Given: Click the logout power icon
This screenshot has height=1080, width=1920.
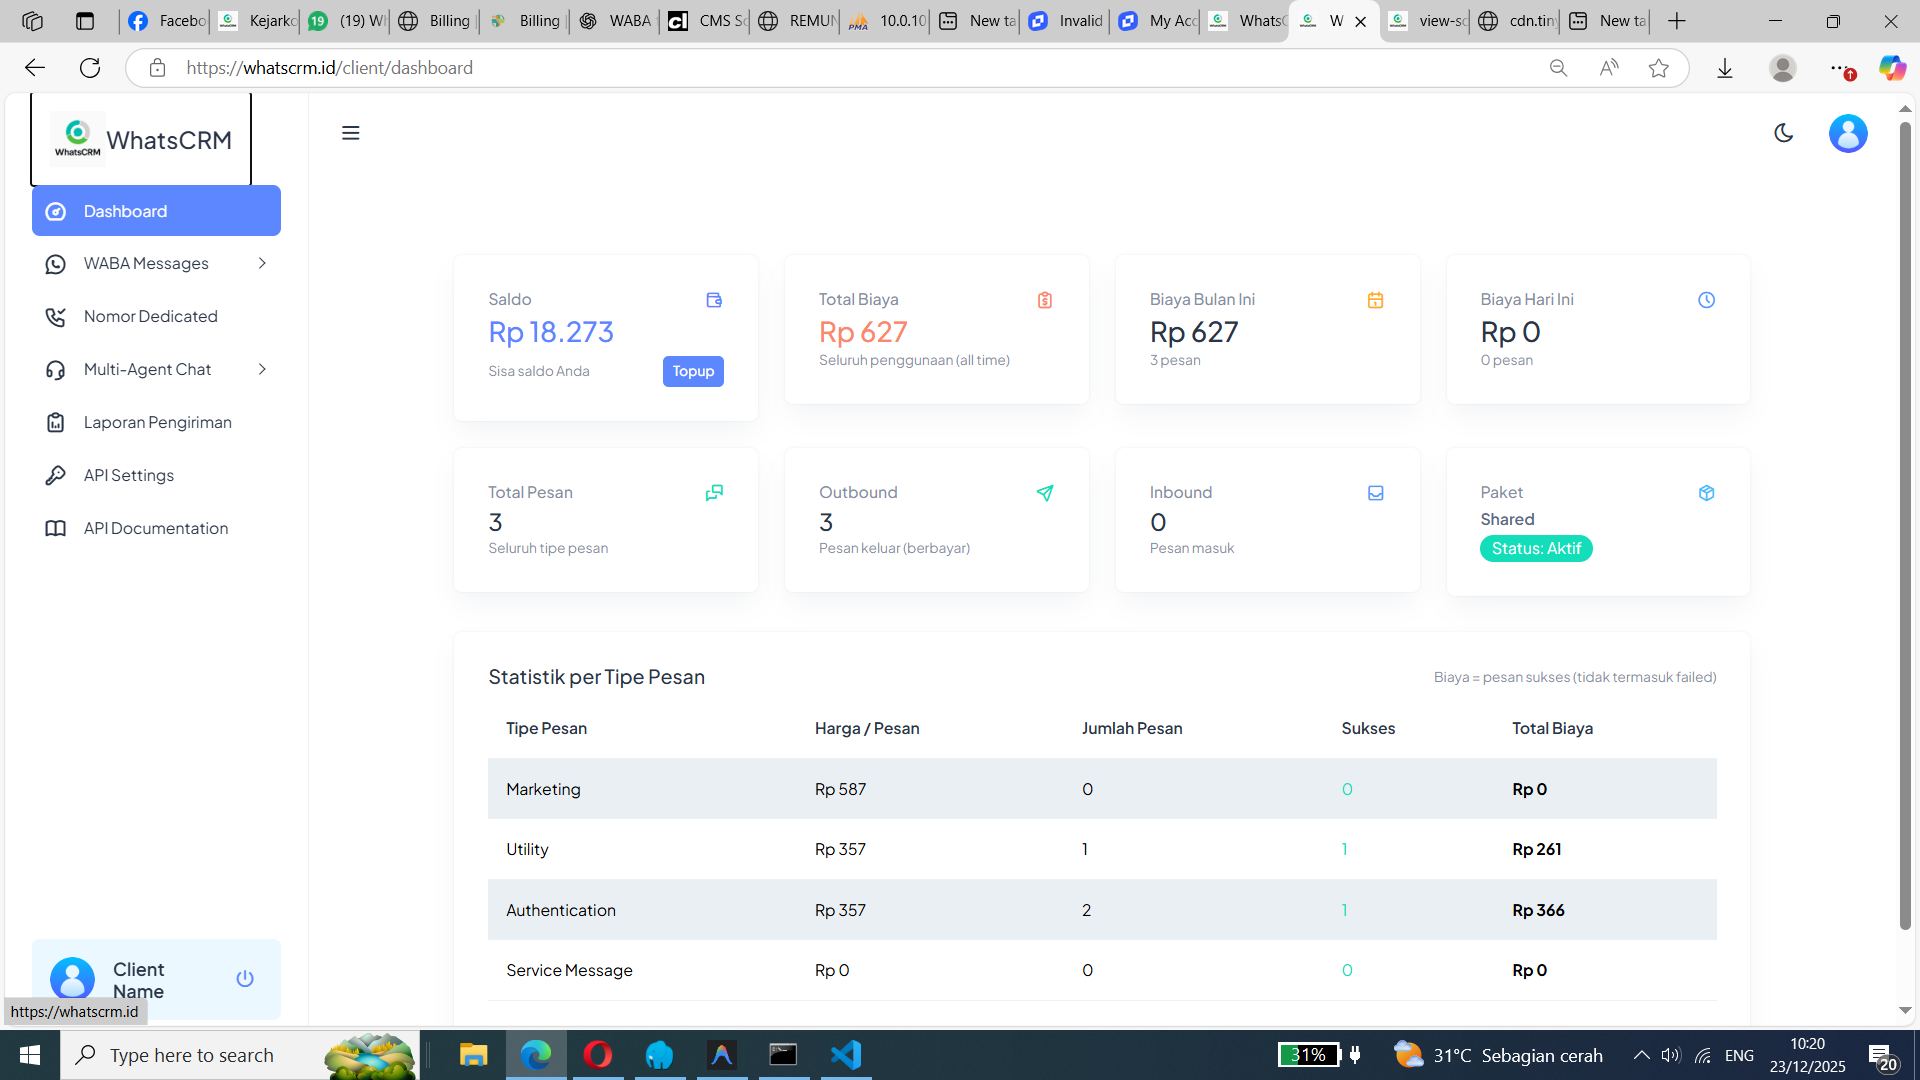Looking at the screenshot, I should (x=245, y=979).
